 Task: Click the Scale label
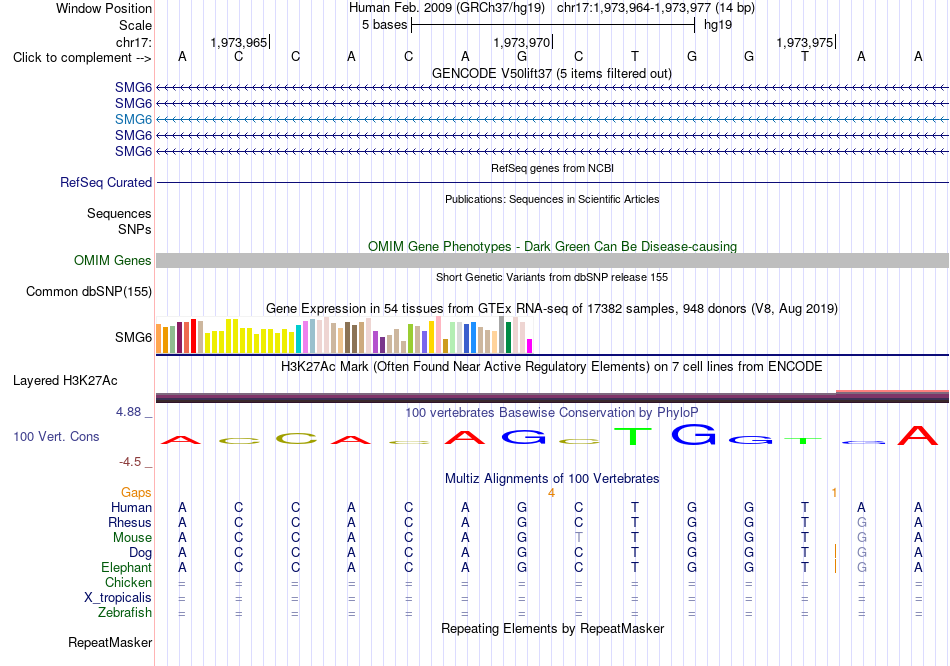136,25
